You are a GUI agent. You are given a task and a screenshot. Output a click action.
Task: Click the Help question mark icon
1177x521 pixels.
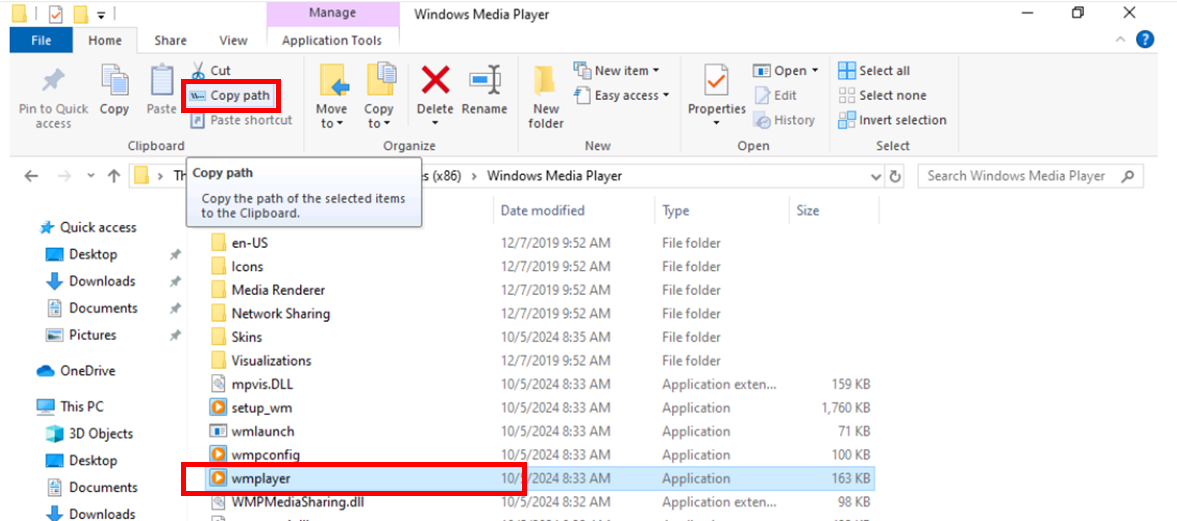(x=1145, y=40)
